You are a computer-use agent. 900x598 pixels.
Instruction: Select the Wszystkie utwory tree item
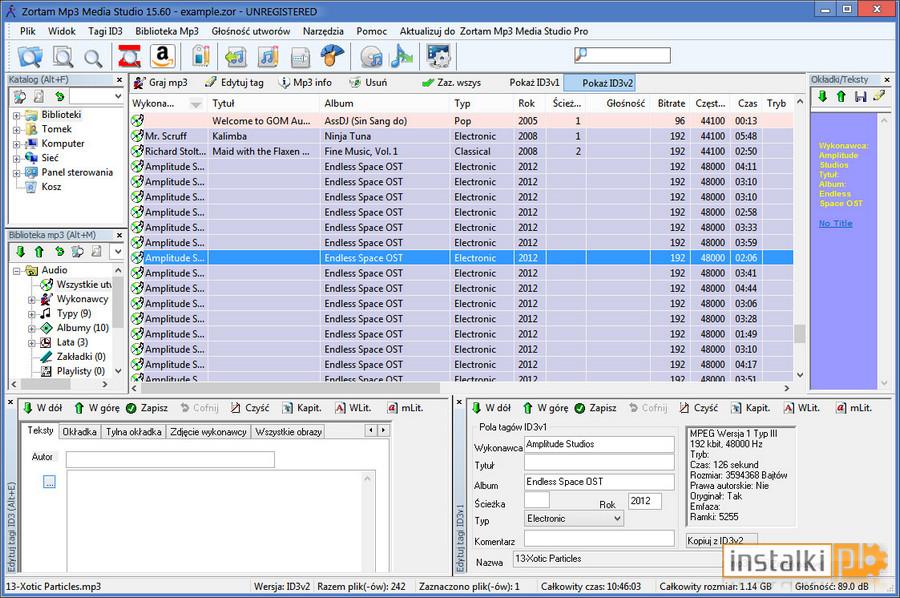(77, 285)
